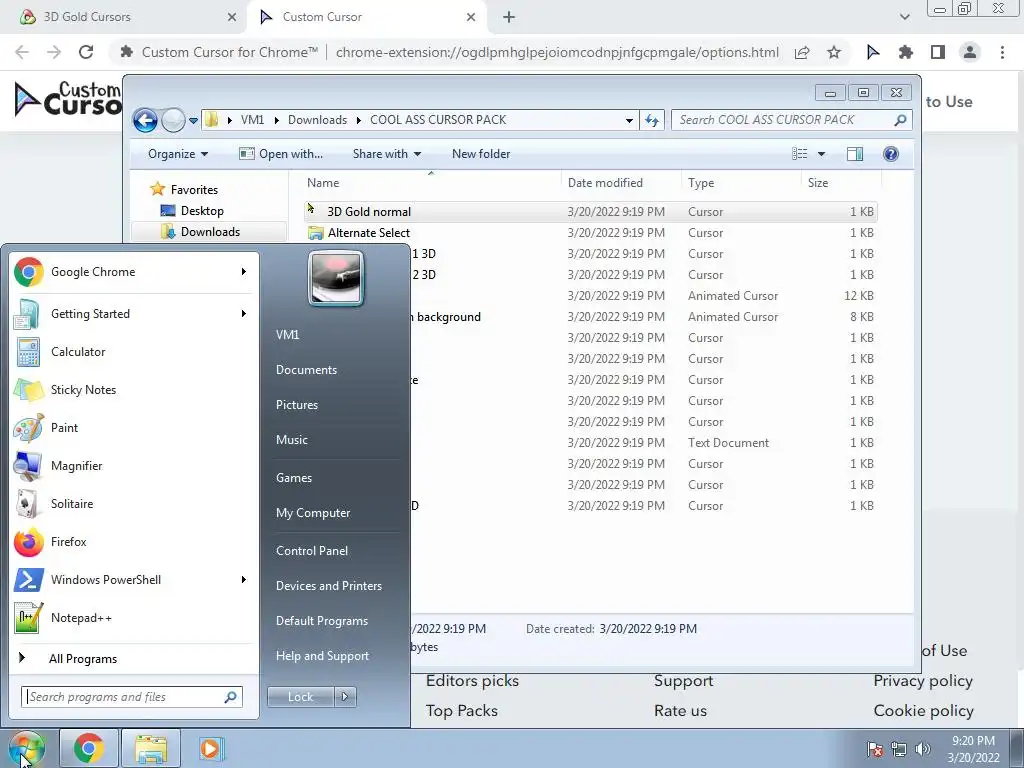Sort by the Size column header
The image size is (1024, 768).
[841, 183]
